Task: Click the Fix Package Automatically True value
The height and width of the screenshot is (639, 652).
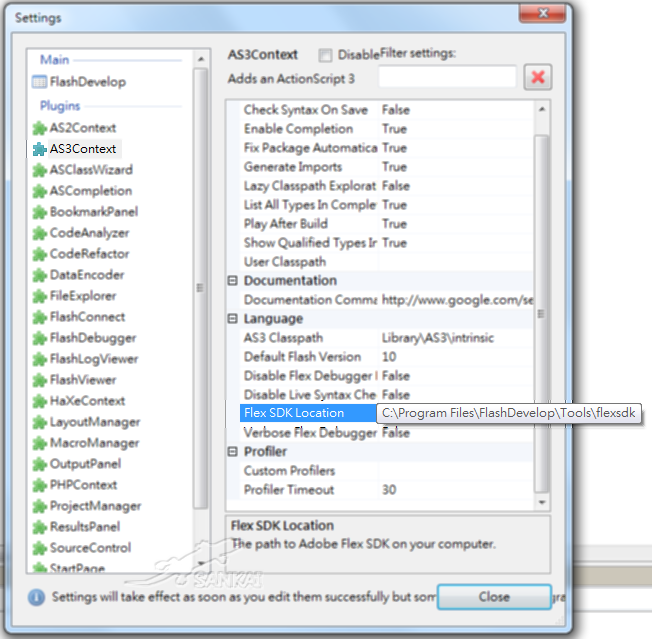Action: pos(394,148)
